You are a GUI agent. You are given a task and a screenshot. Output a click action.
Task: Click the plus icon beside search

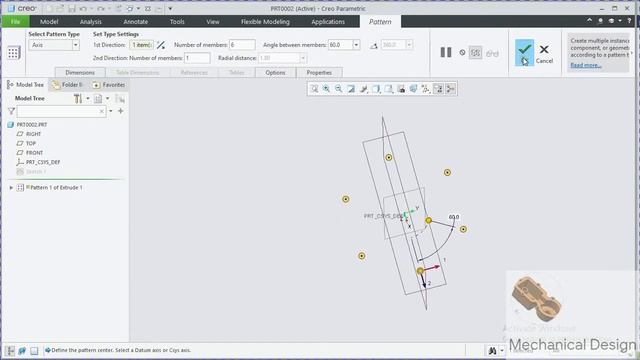point(121,111)
